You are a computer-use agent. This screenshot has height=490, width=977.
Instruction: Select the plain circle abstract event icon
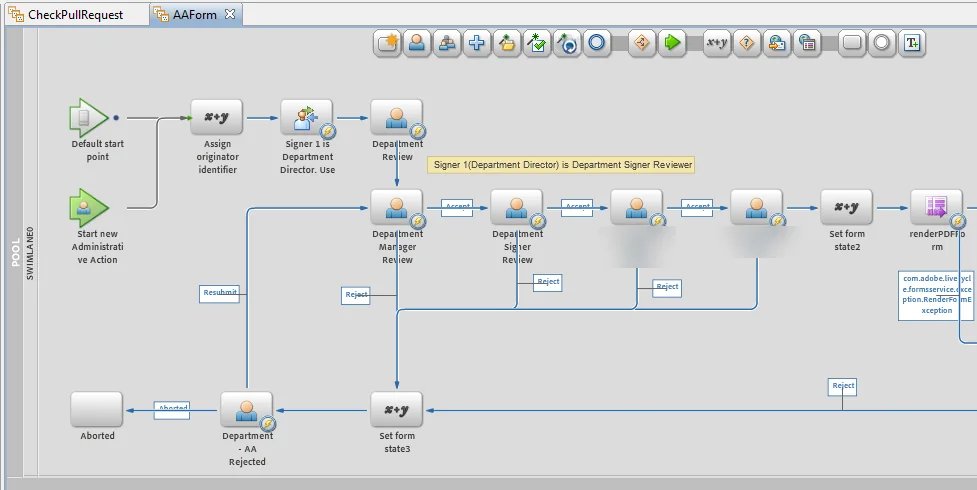[882, 43]
